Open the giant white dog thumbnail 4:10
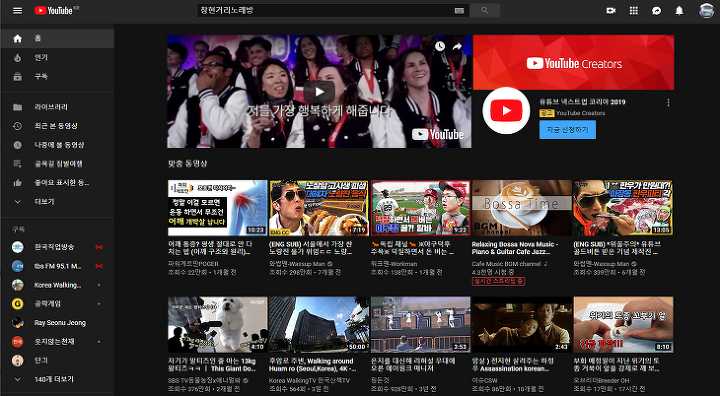The width and height of the screenshot is (720, 396). tap(218, 324)
